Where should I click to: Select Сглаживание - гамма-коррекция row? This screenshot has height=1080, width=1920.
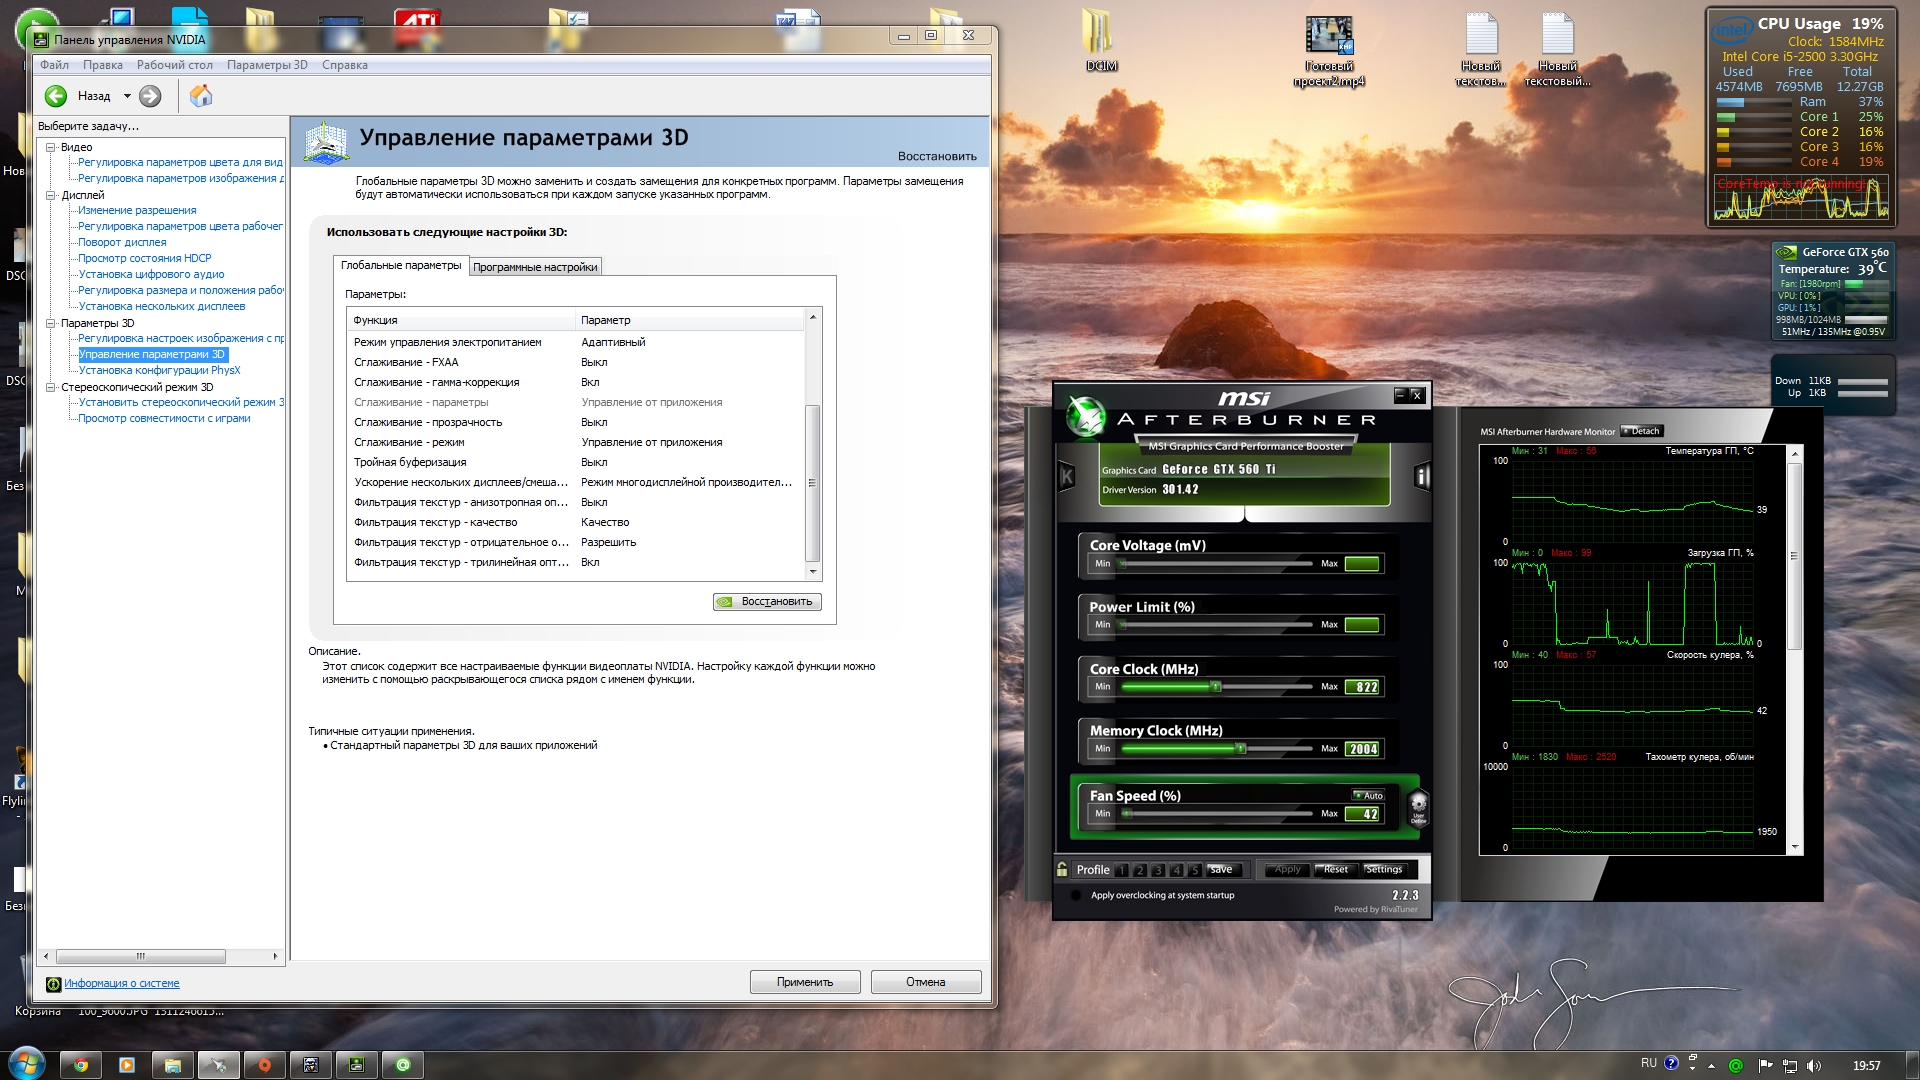[x=575, y=382]
